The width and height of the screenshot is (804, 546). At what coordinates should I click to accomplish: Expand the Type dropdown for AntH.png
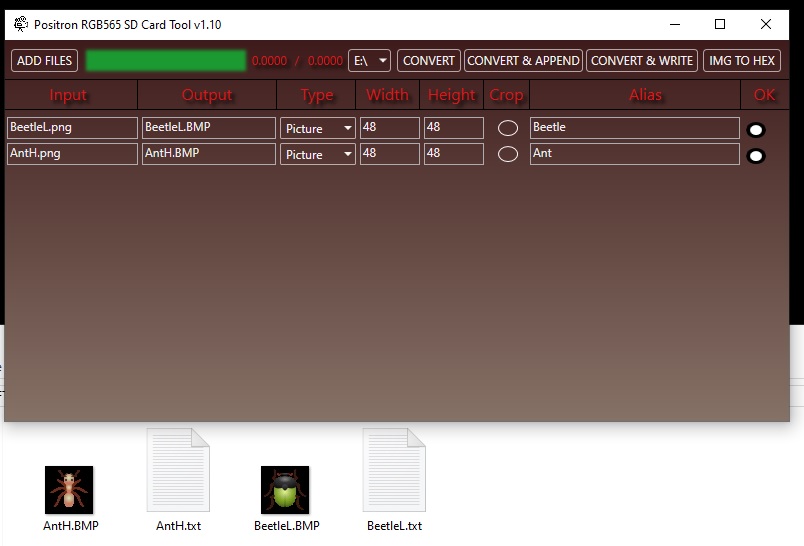tap(318, 154)
